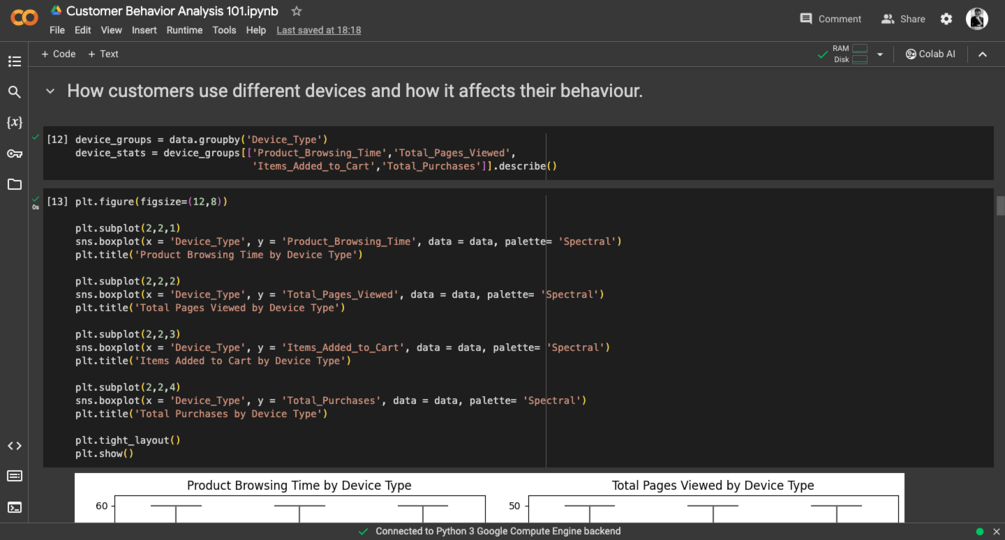Image resolution: width=1005 pixels, height=540 pixels.
Task: Open the Tools menu
Action: (x=224, y=30)
